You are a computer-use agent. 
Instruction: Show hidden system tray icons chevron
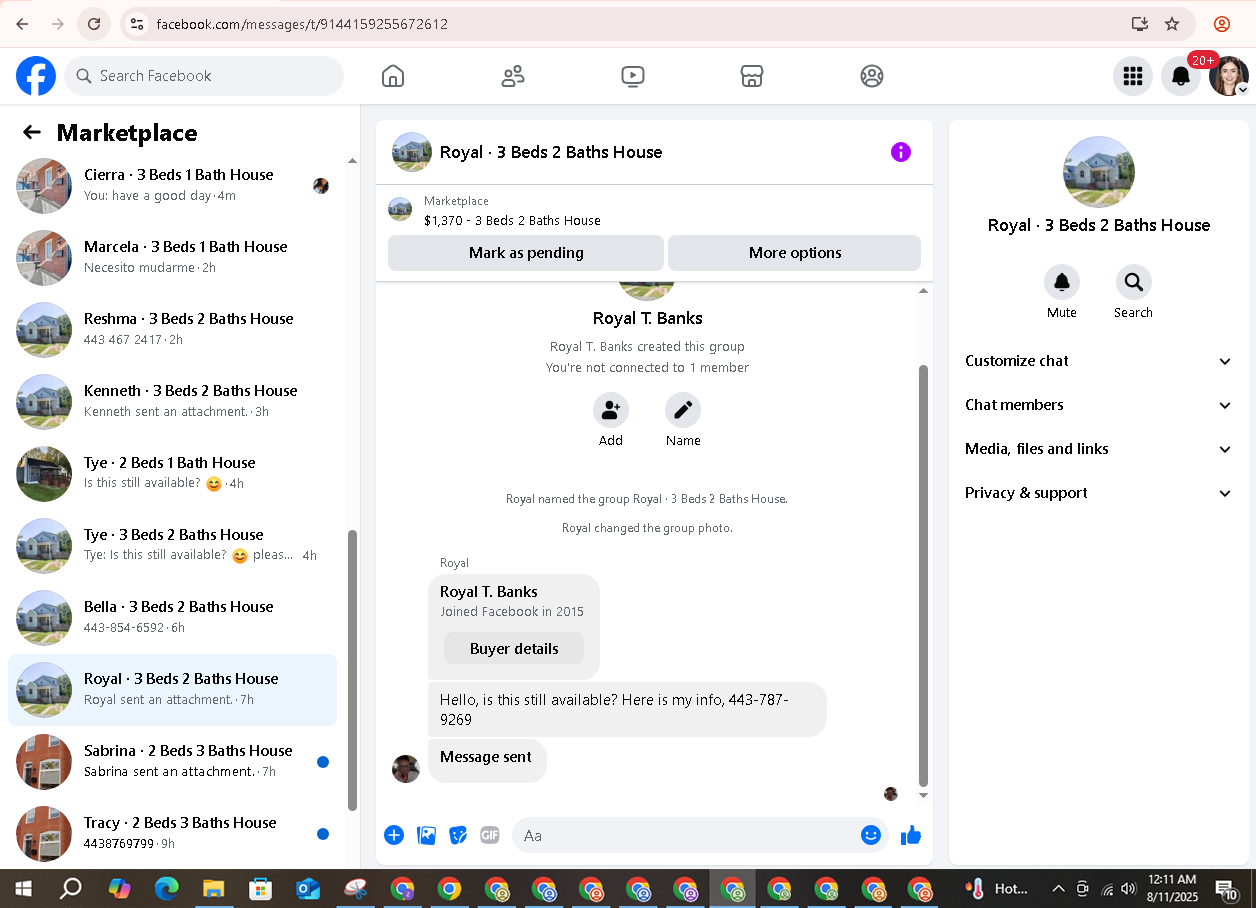point(1058,888)
